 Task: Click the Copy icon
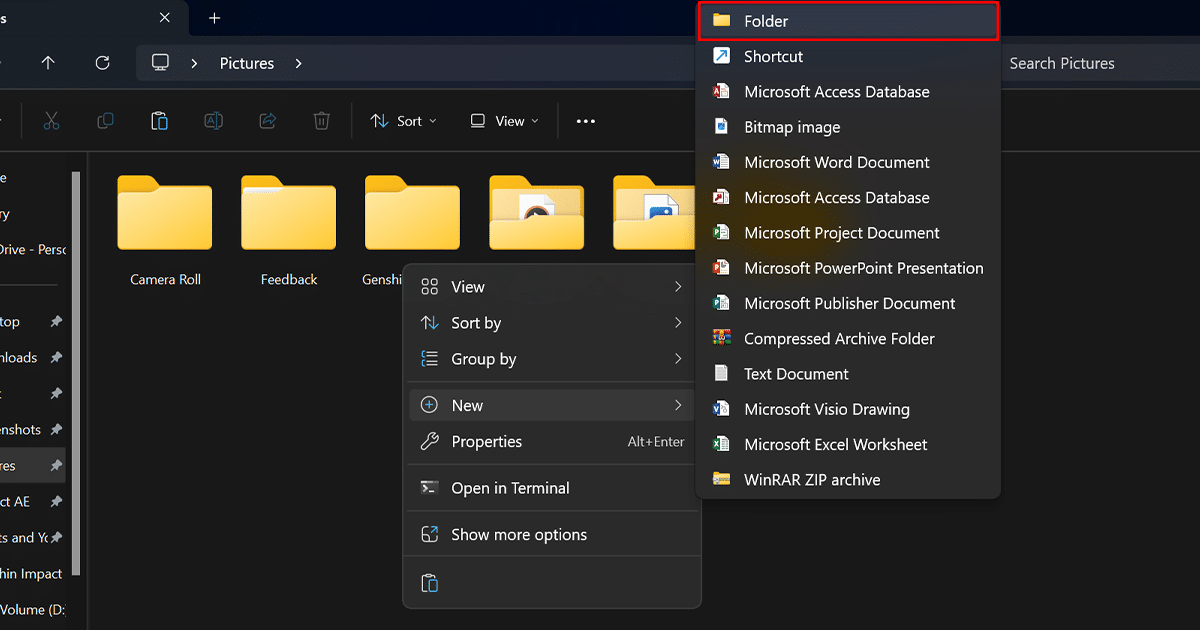[x=105, y=120]
